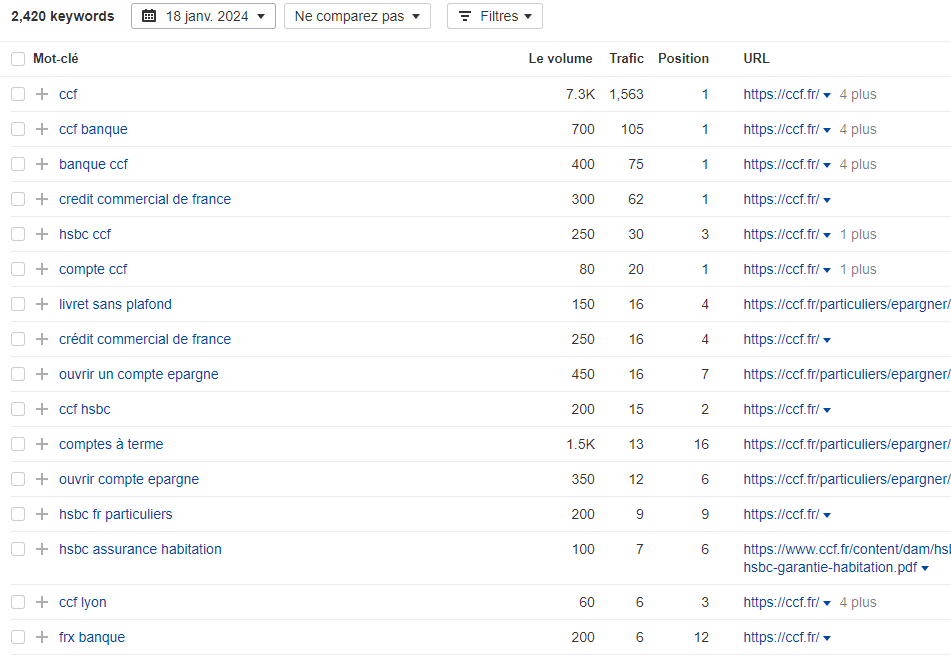Show '4 plus' URLs for keyword 'ccf'
Image resolution: width=951 pixels, height=660 pixels.
(858, 94)
